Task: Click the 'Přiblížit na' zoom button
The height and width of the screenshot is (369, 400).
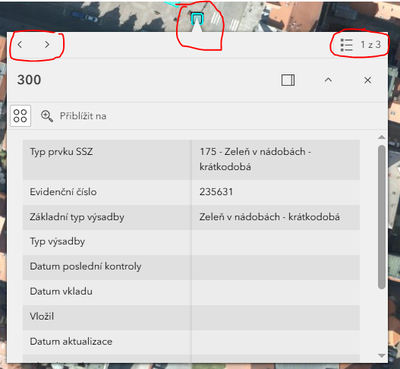Action: (74, 116)
